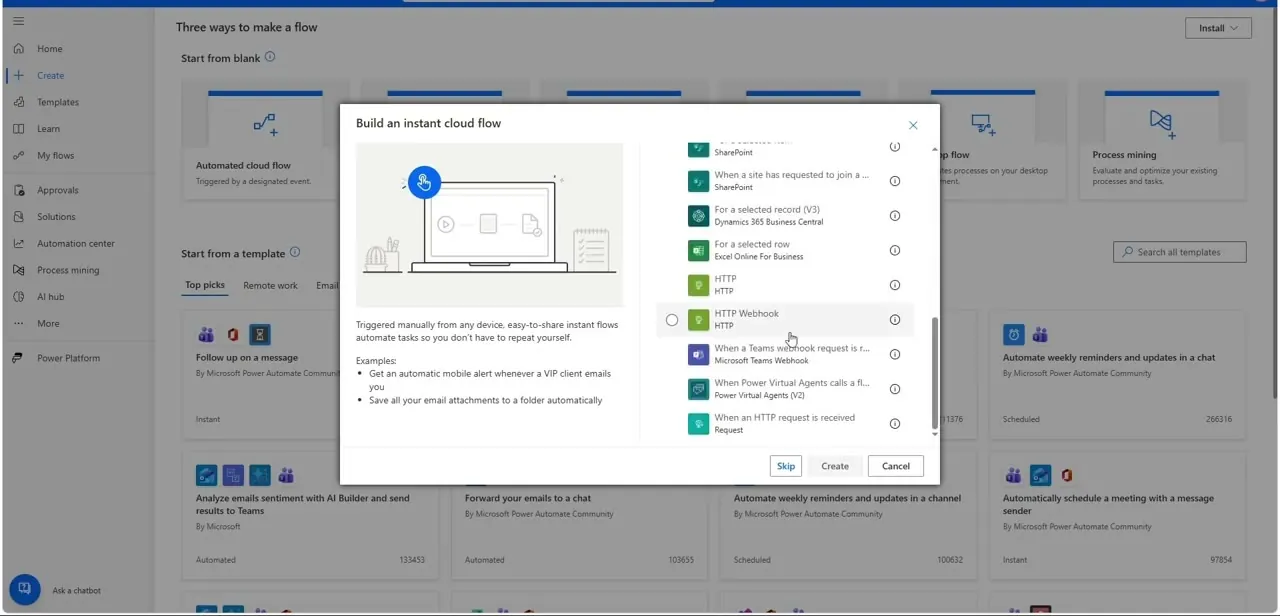Screen dimensions: 1280x616
Task: Select the HTTP trigger row
Action: point(785,285)
